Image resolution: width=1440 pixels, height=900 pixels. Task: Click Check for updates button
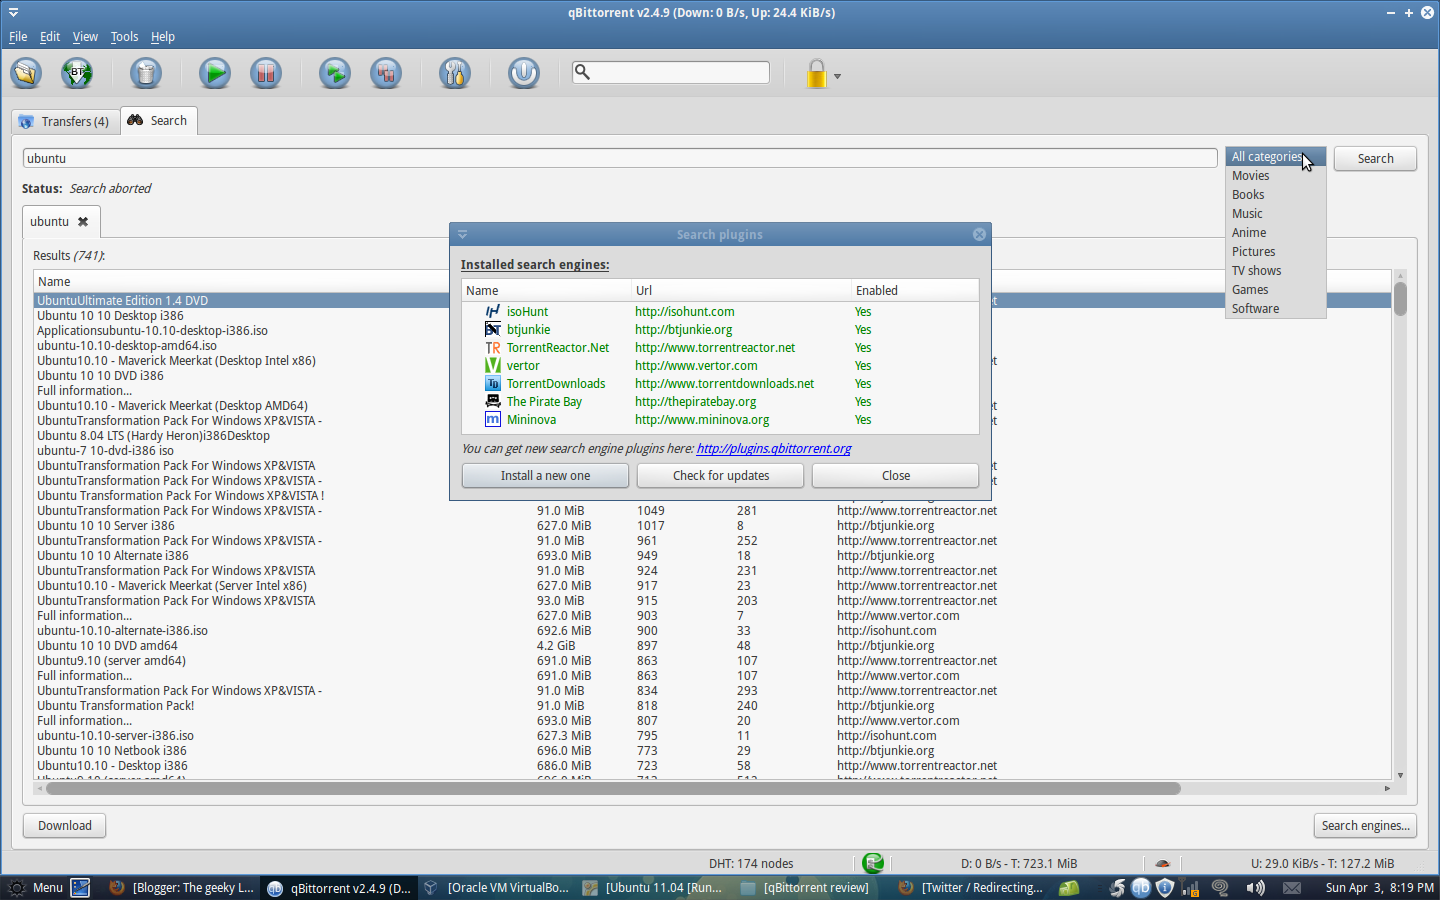(x=720, y=476)
